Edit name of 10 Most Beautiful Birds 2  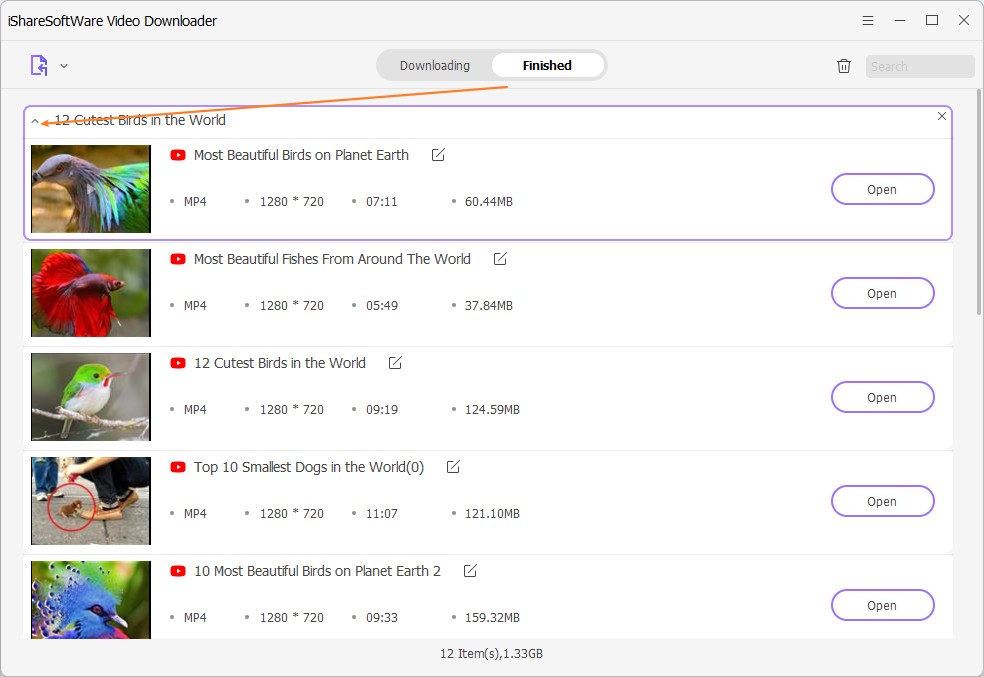point(470,572)
